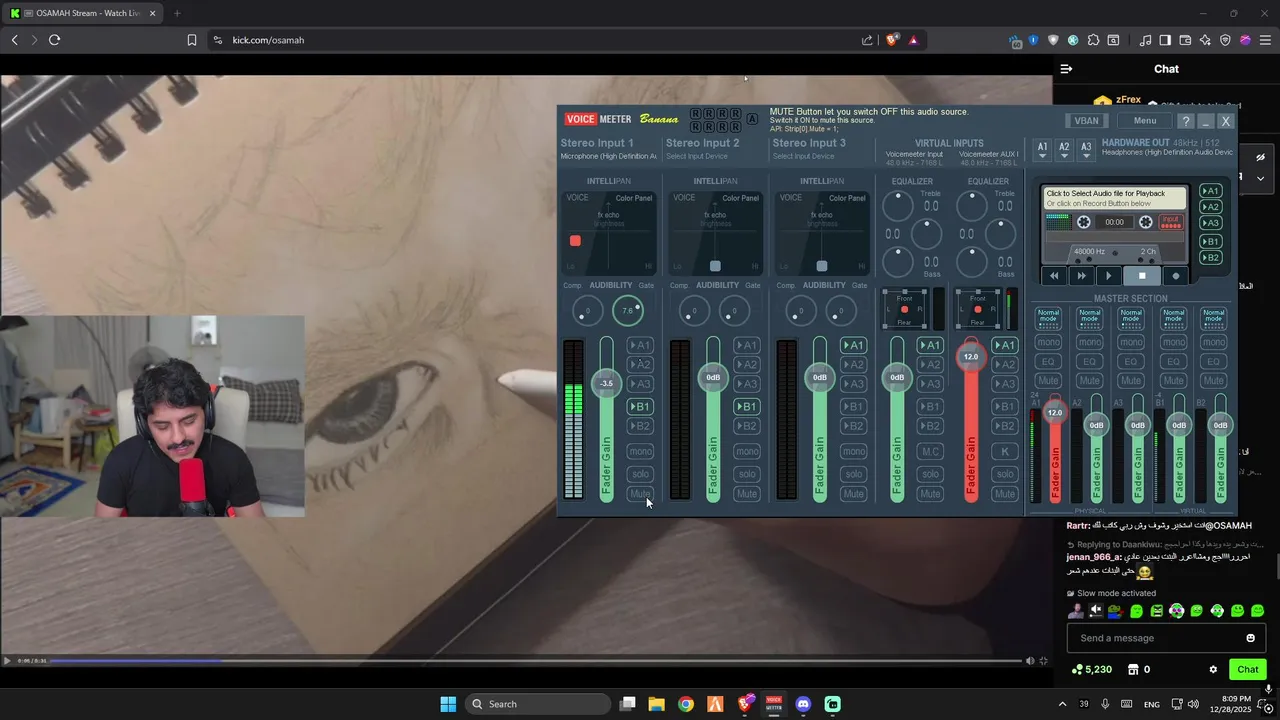Click Stereo Input 1 Gate knob 7.6
The image size is (1280, 720).
tap(627, 311)
